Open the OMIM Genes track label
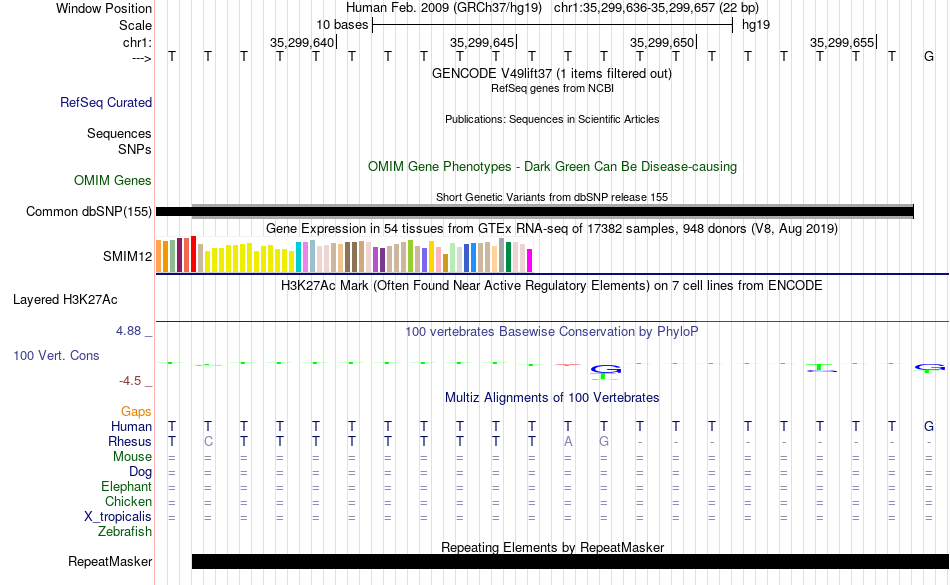Viewport: 950px width, 585px height. point(112,180)
